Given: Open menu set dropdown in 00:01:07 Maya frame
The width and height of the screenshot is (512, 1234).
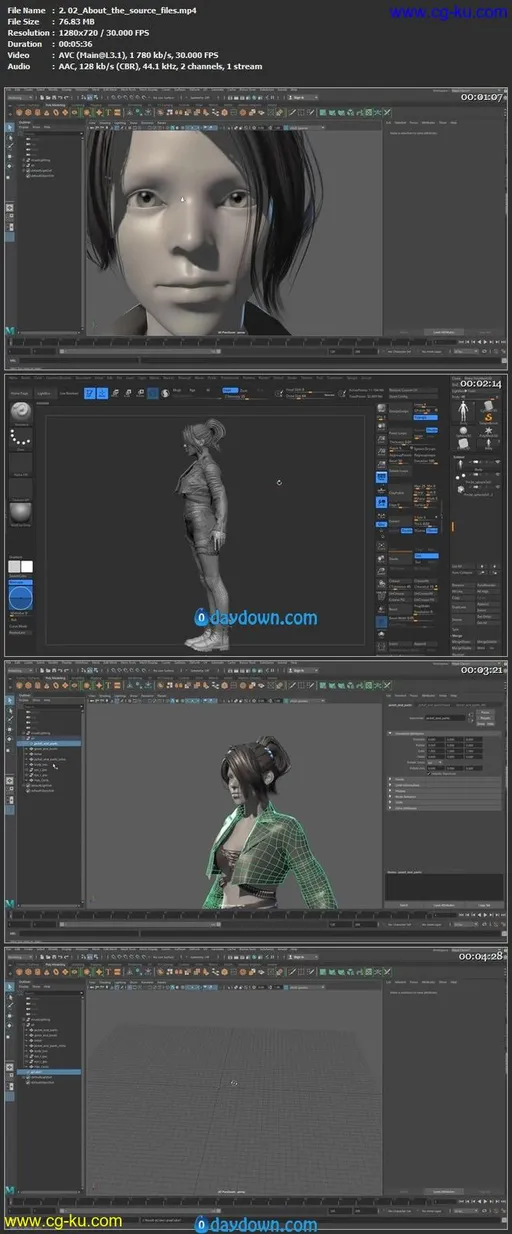Looking at the screenshot, I should [20, 96].
